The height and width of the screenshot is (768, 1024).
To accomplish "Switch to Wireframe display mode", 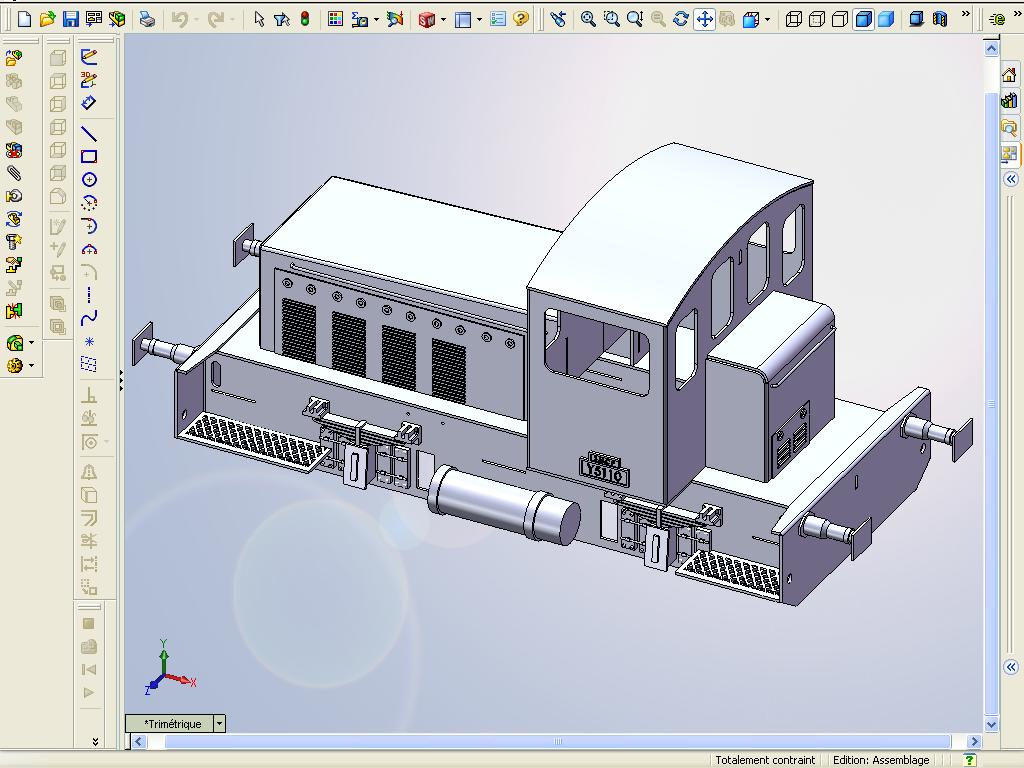I will tap(793, 19).
